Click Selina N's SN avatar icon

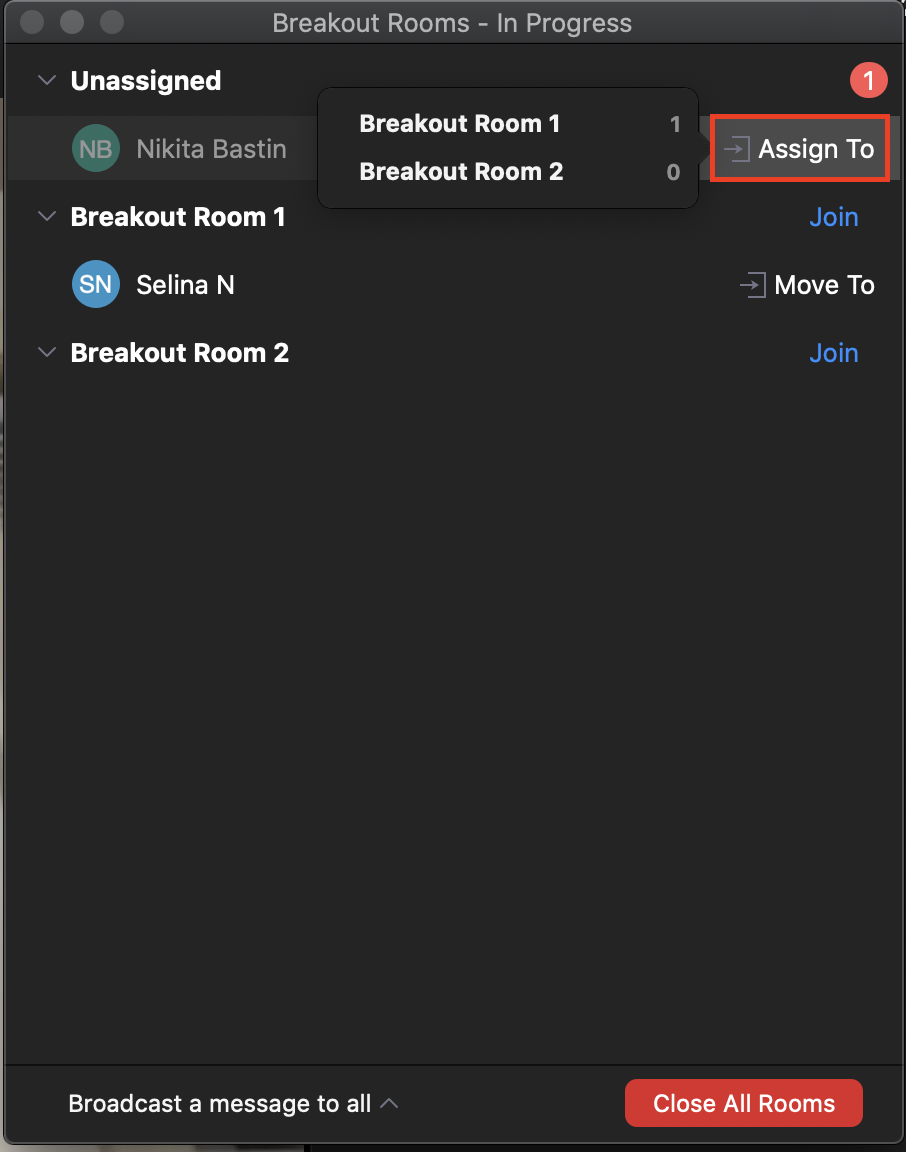[96, 284]
